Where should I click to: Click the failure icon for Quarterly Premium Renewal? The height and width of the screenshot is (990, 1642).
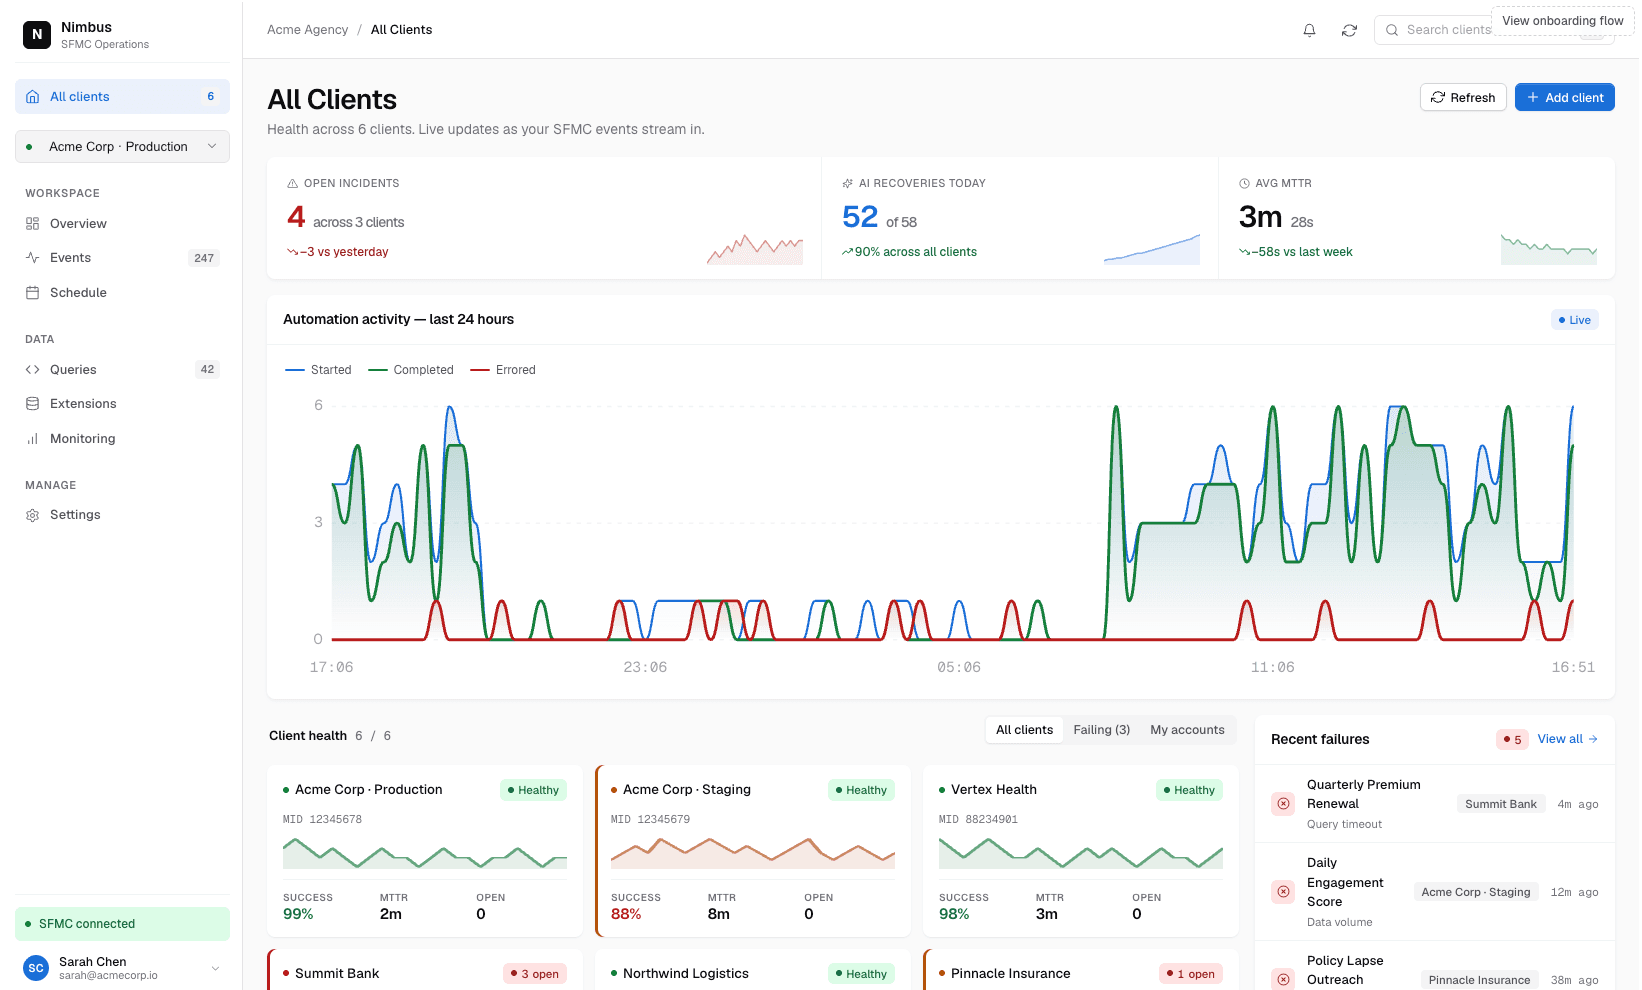pyautogui.click(x=1283, y=804)
